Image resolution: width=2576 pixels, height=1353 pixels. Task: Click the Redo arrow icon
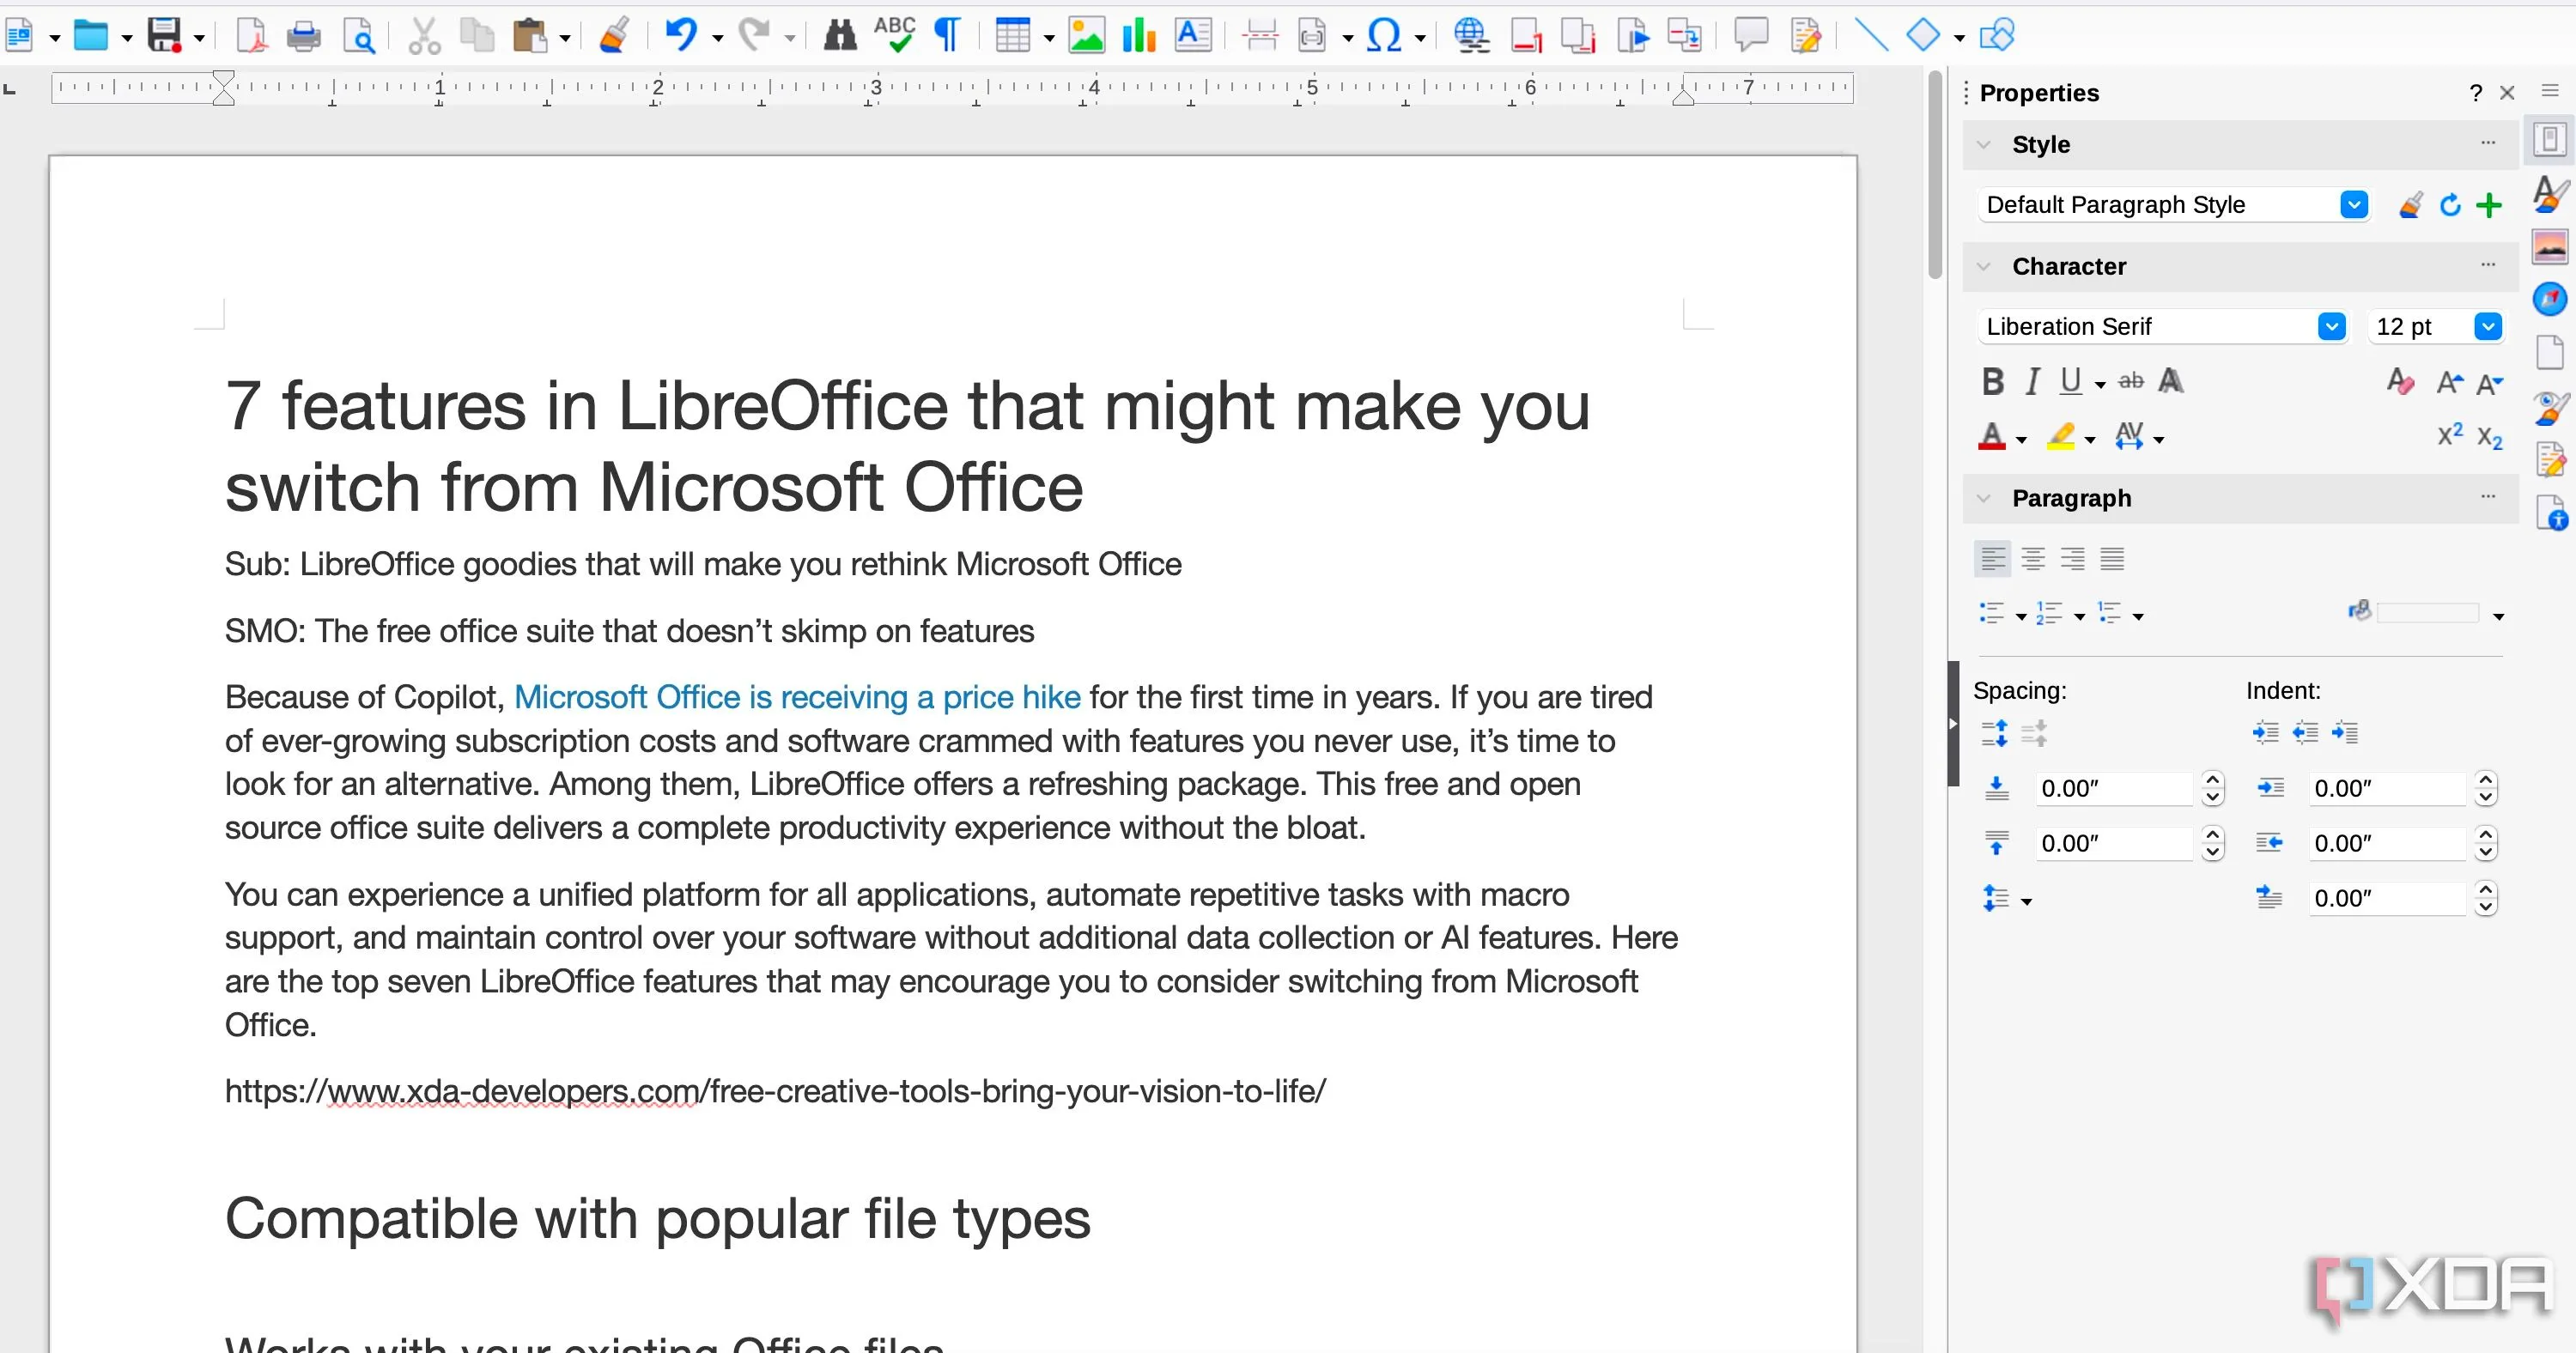pos(754,36)
